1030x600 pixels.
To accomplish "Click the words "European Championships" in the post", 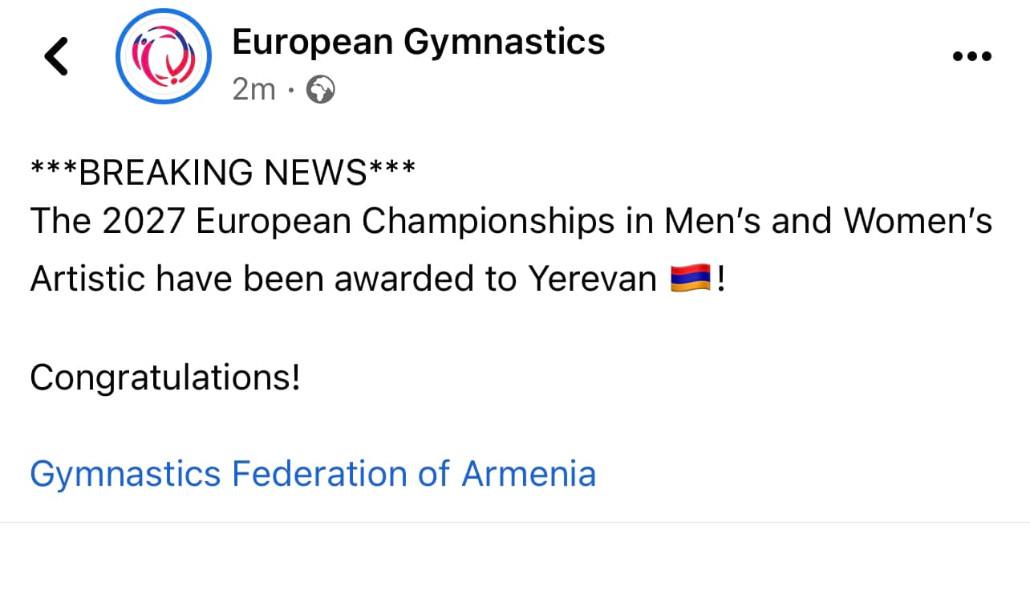I will 406,221.
